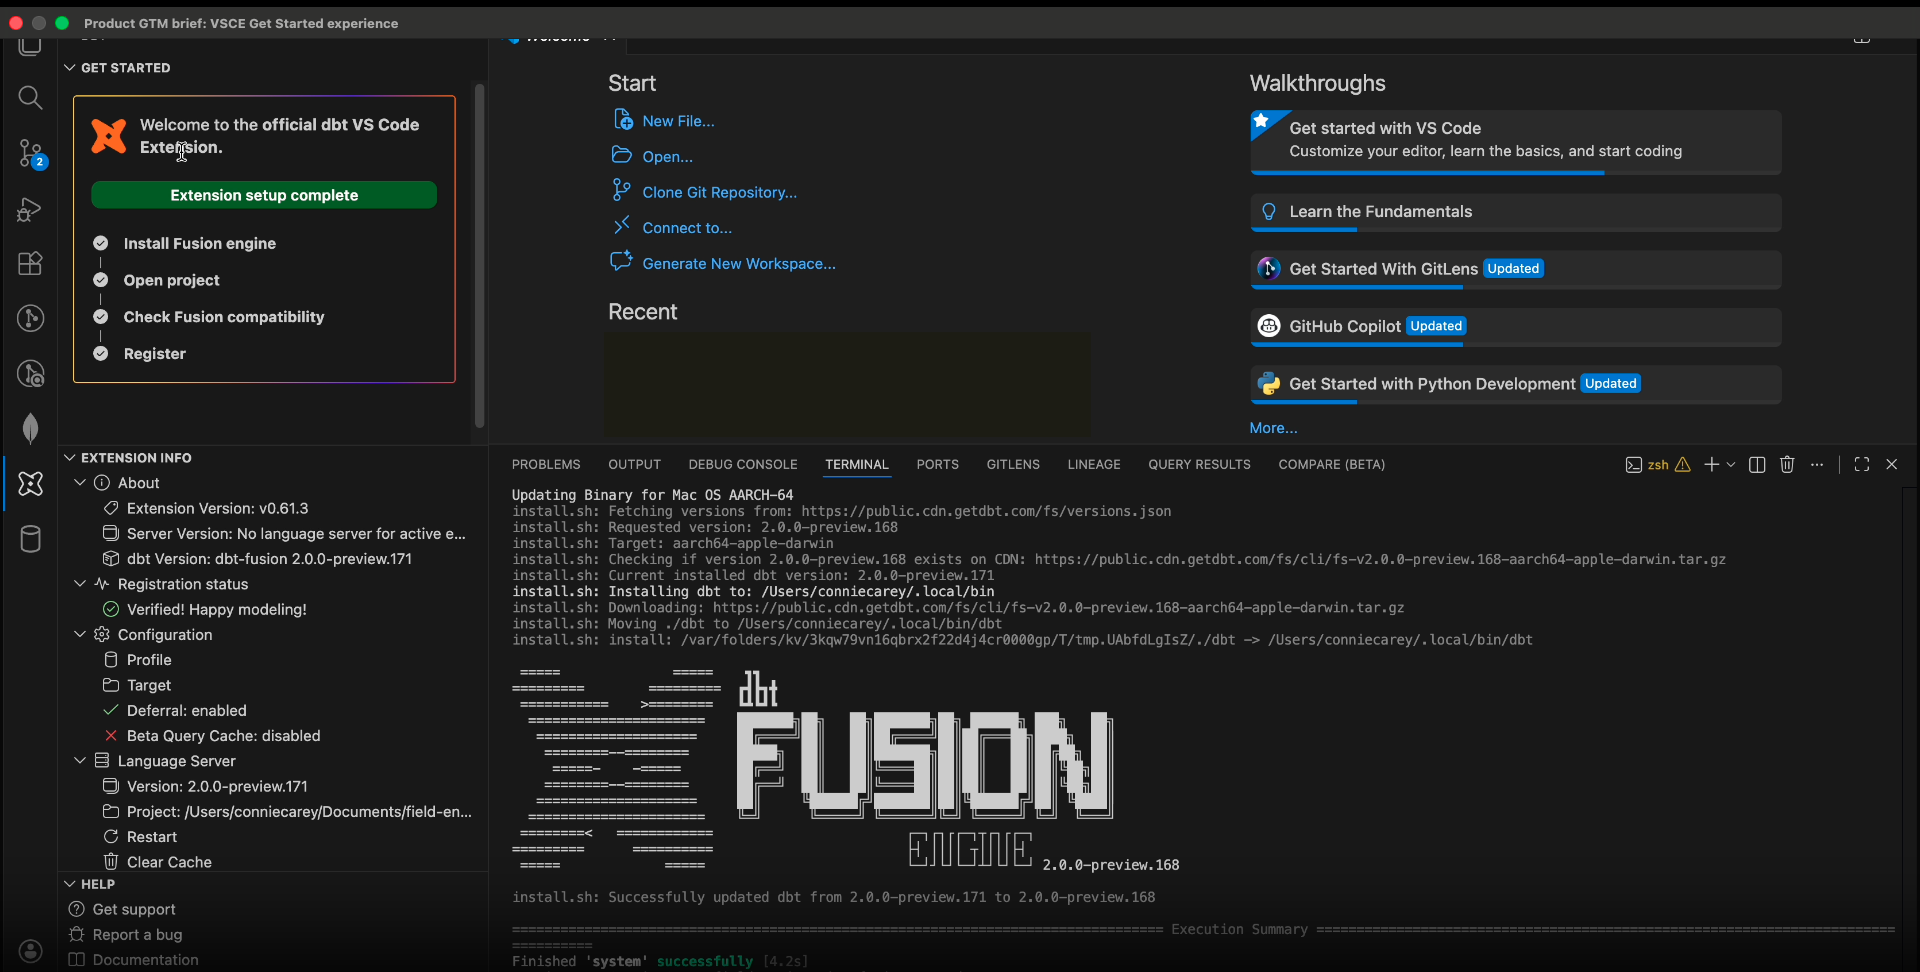Click the Open project step checkmark
Screen dimensions: 1920x972
pyautogui.click(x=101, y=280)
